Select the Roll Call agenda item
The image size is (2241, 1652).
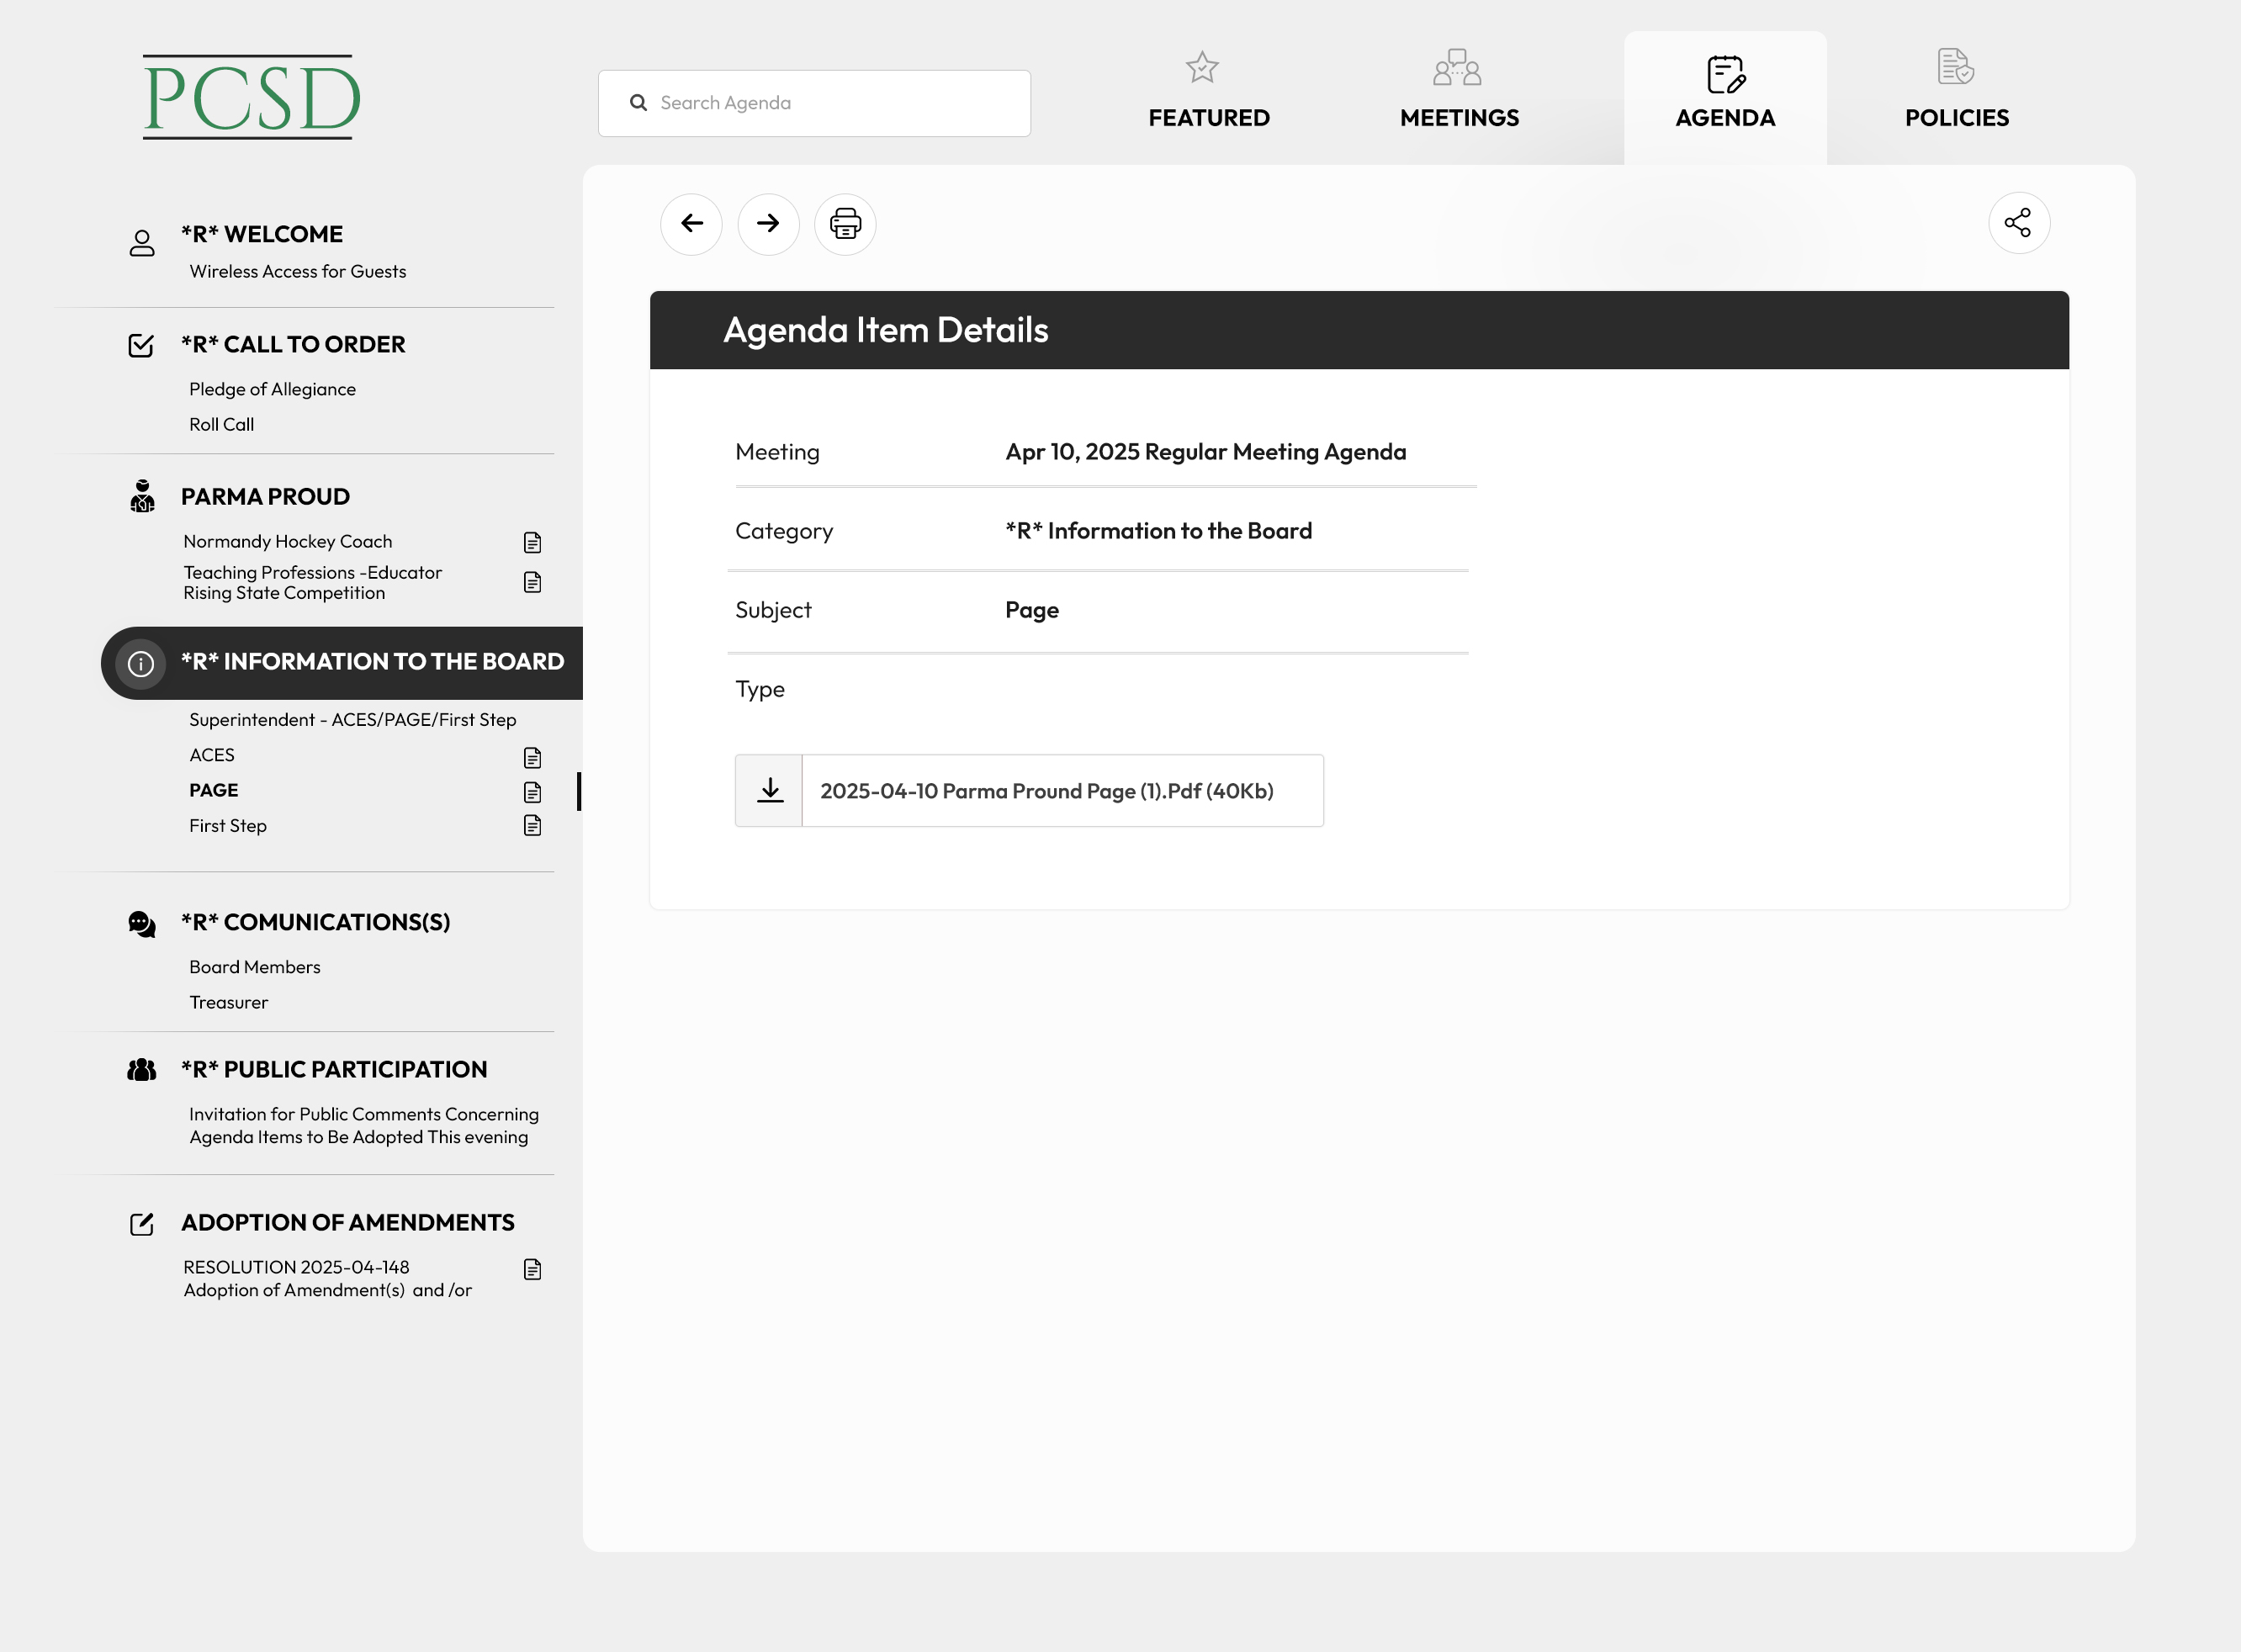[221, 425]
